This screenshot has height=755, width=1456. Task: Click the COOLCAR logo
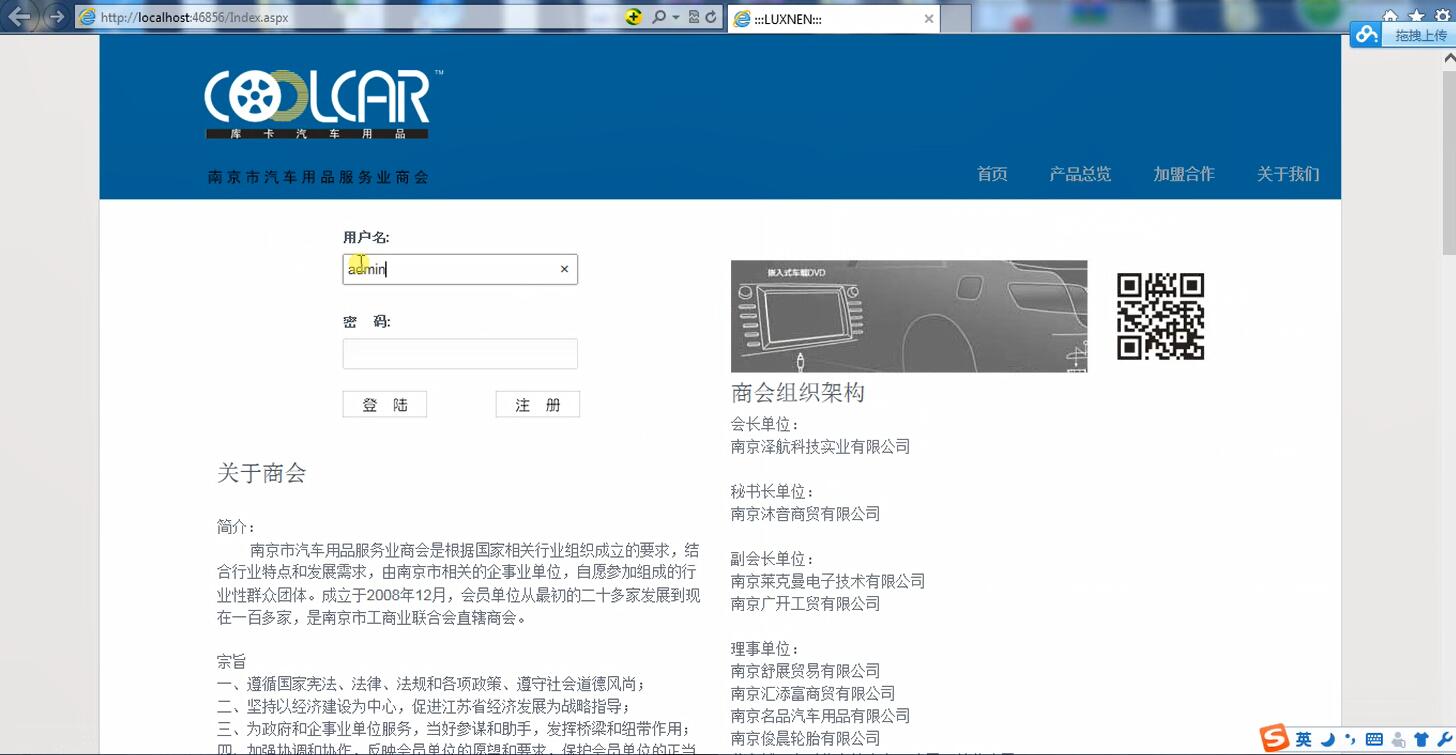[323, 105]
